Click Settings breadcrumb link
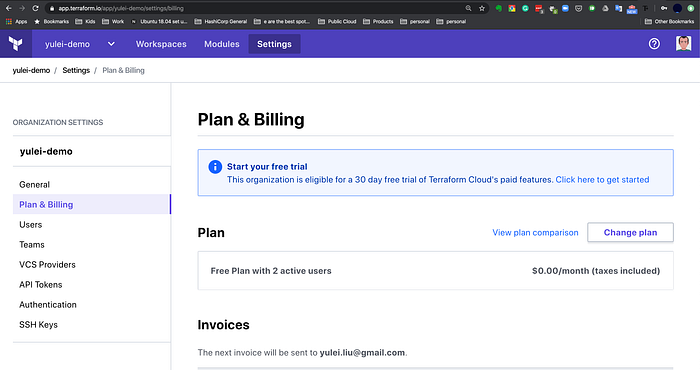 pos(76,70)
